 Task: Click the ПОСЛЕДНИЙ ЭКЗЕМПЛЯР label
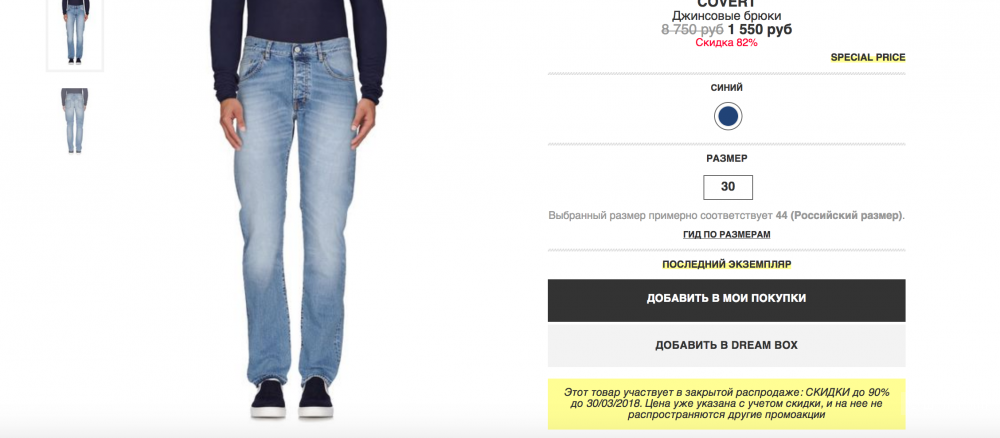(x=726, y=264)
